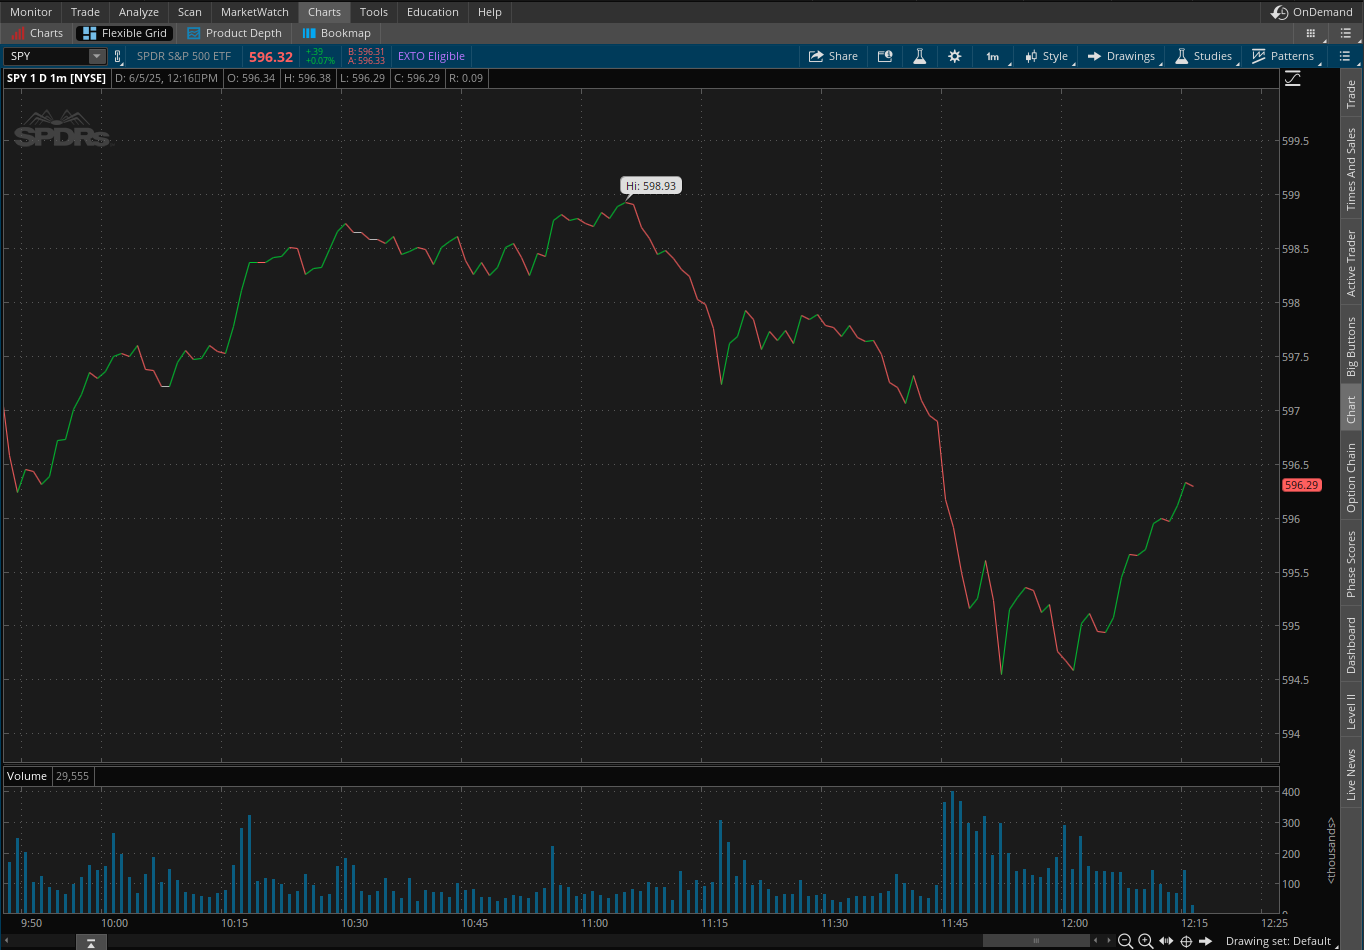Click the OnDemand button
The height and width of the screenshot is (950, 1364).
pos(1312,12)
